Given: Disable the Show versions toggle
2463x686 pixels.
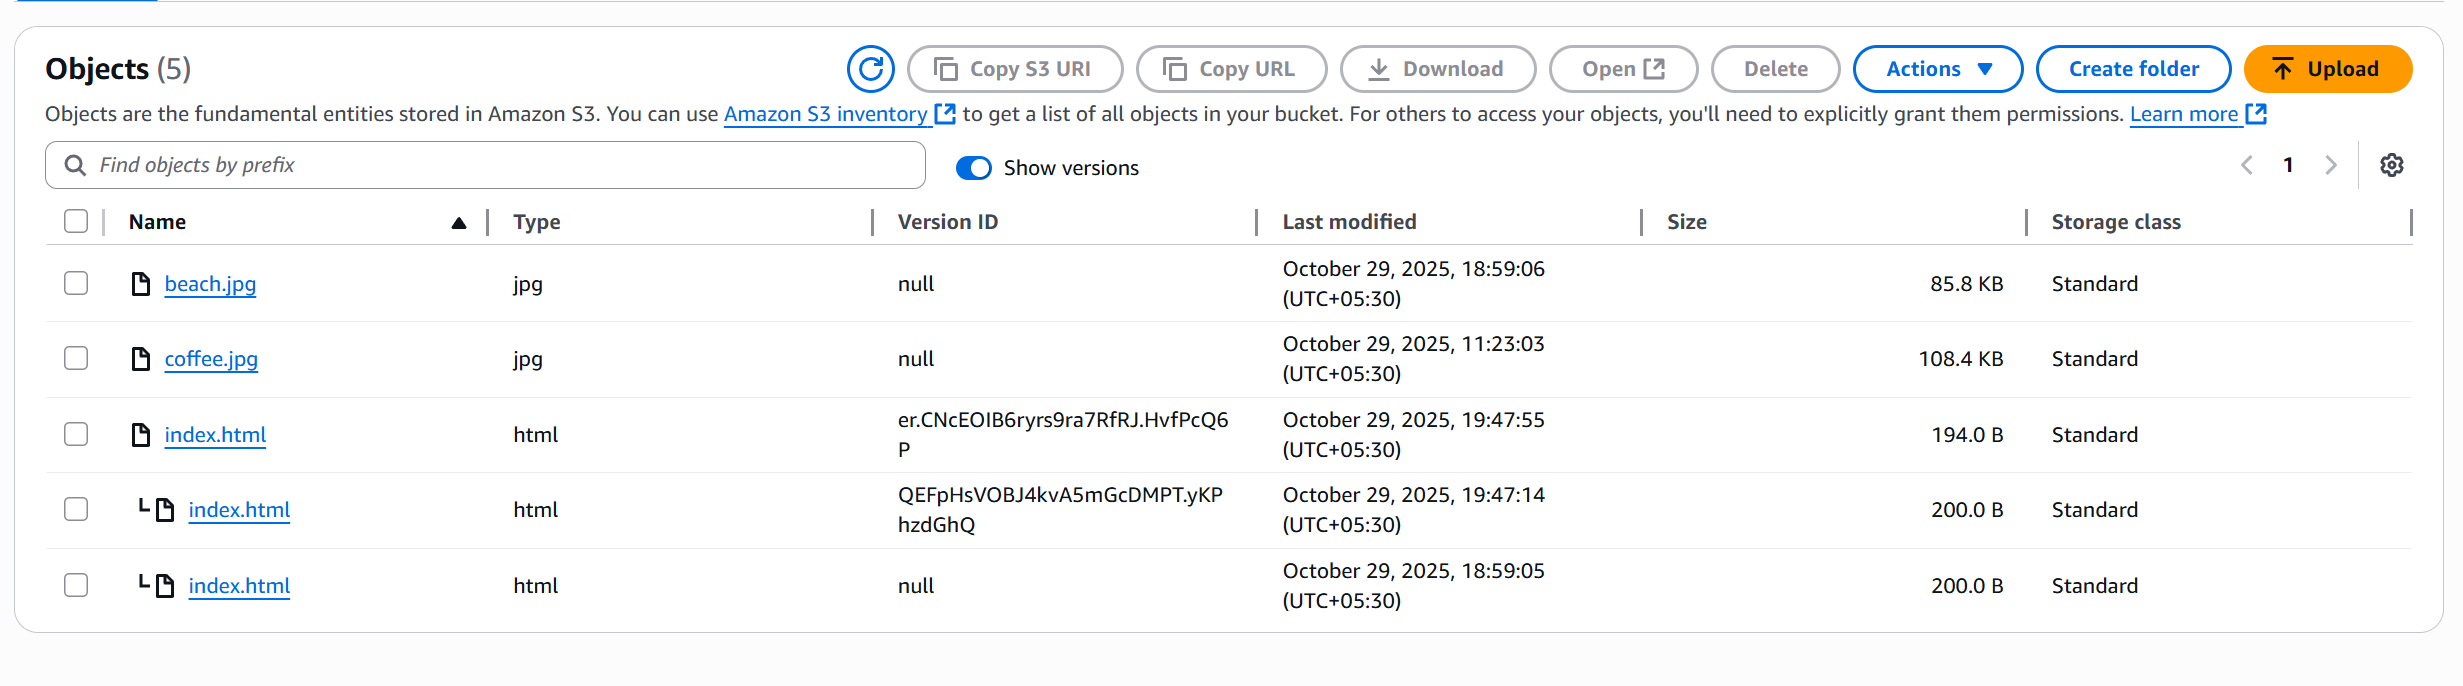Looking at the screenshot, I should [973, 168].
